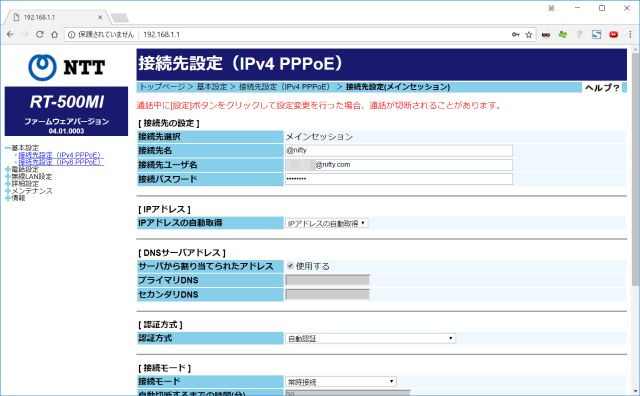
Task: Toggle the 使用する checkbox
Action: click(x=290, y=266)
